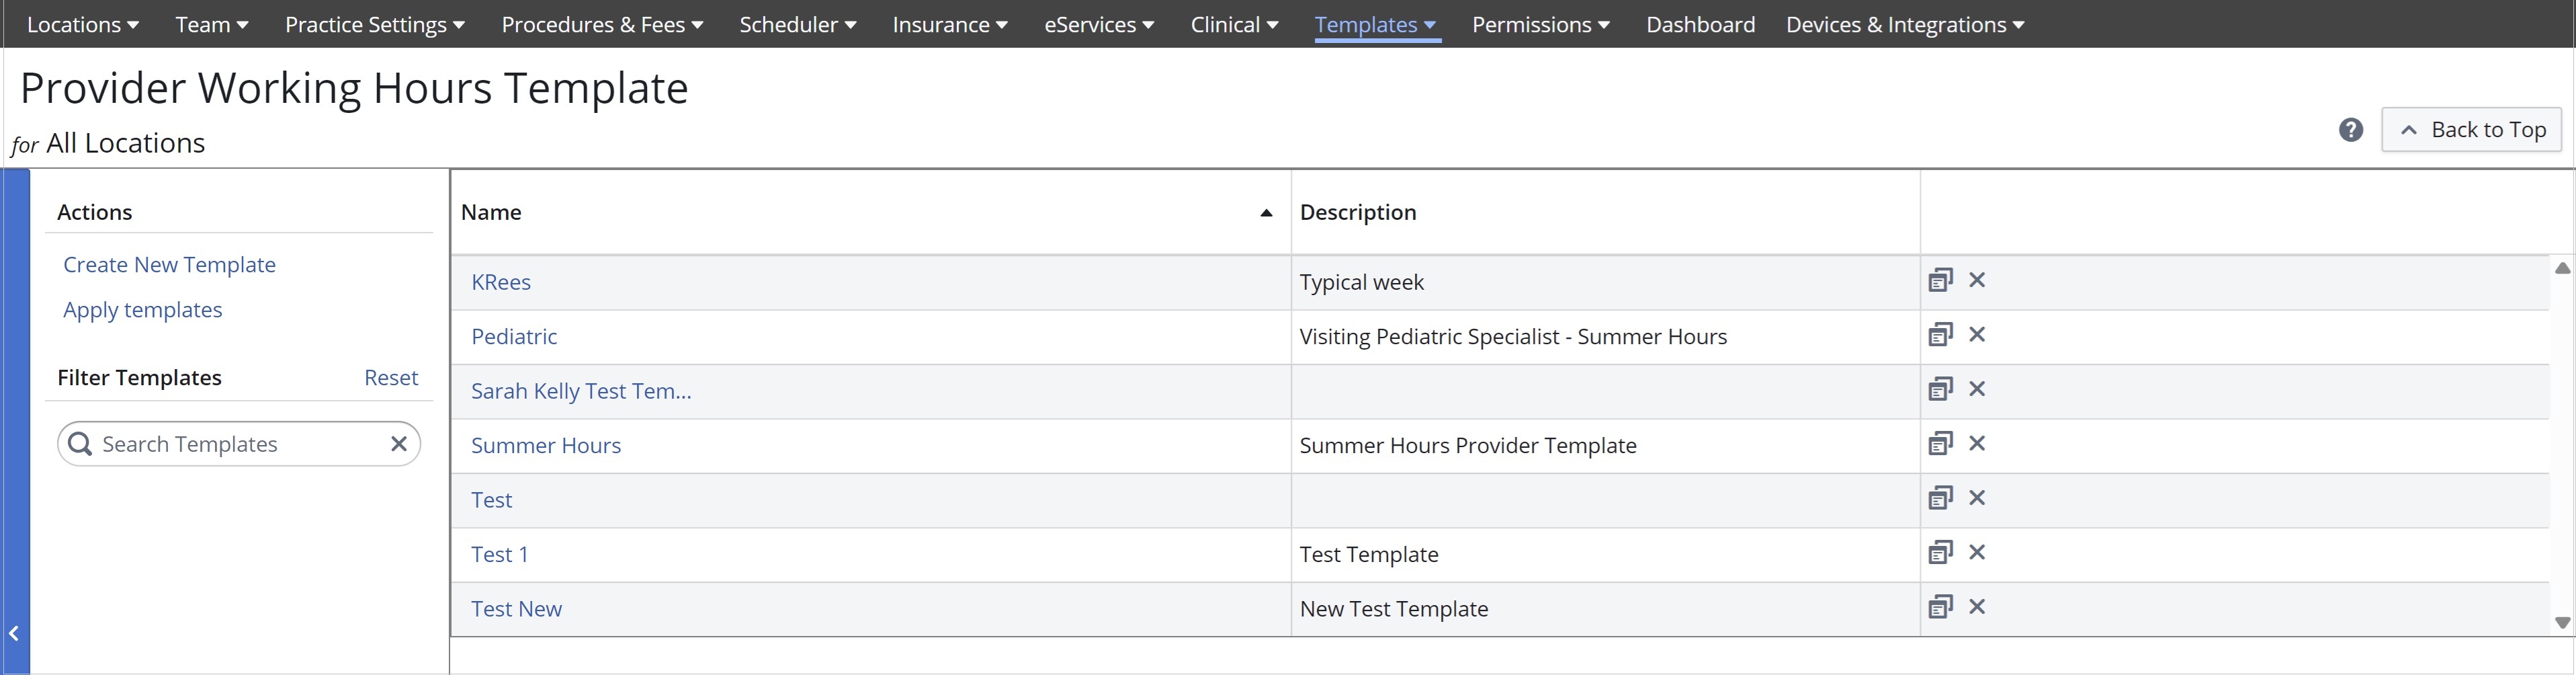The width and height of the screenshot is (2576, 675).
Task: Copy the Summer Hours template
Action: (x=1940, y=444)
